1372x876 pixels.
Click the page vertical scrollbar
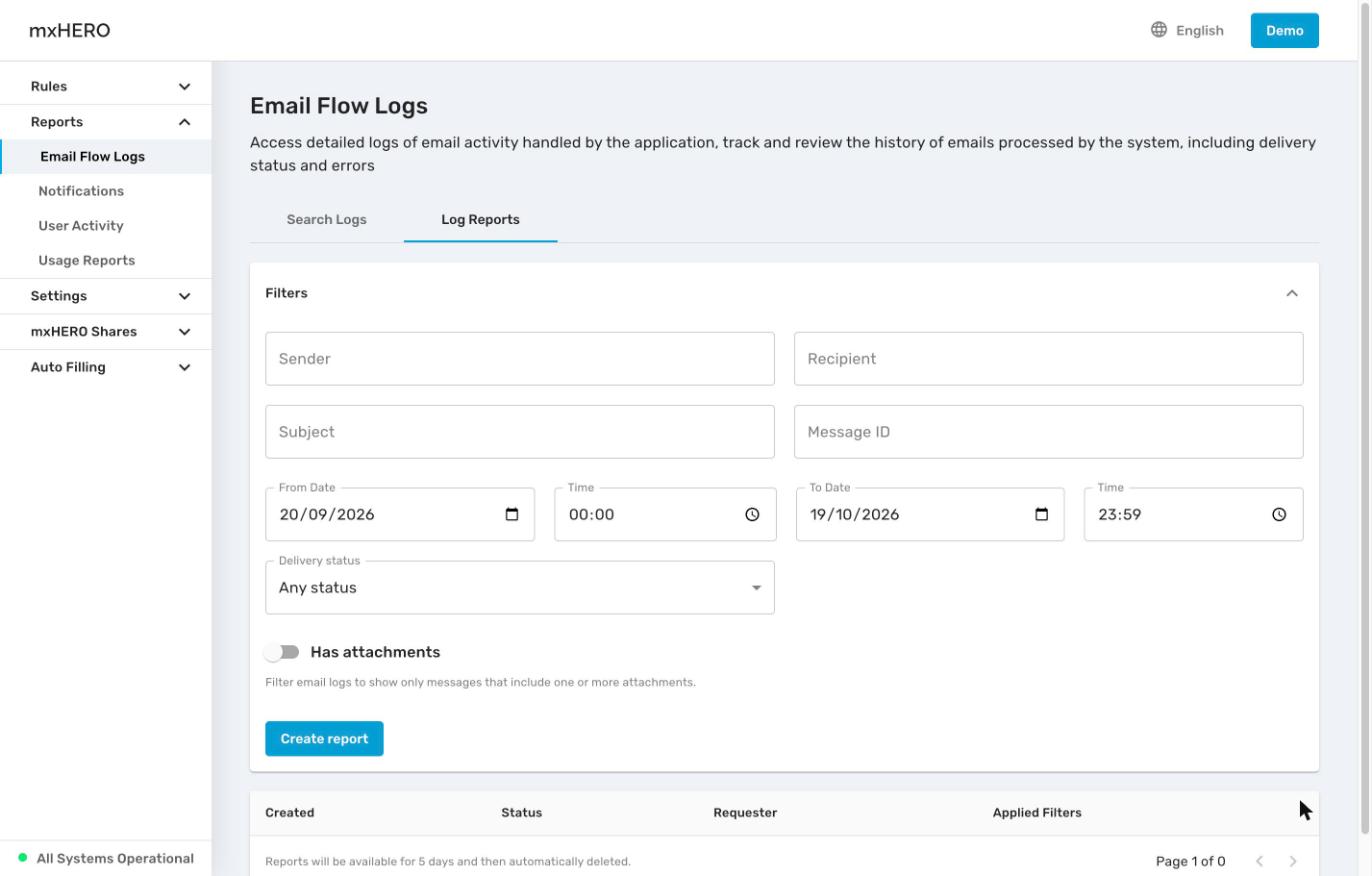point(1365,418)
